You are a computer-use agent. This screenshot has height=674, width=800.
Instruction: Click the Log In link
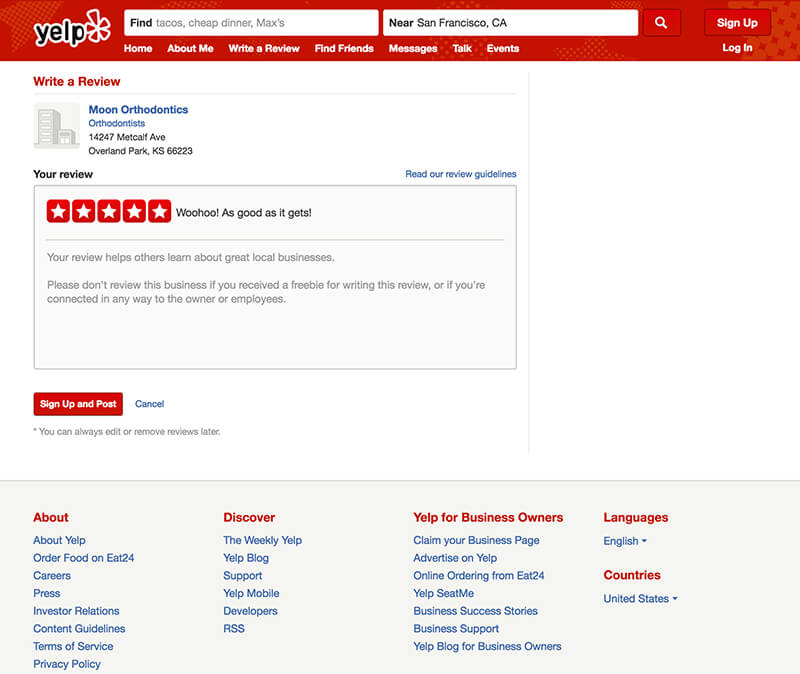pos(737,48)
